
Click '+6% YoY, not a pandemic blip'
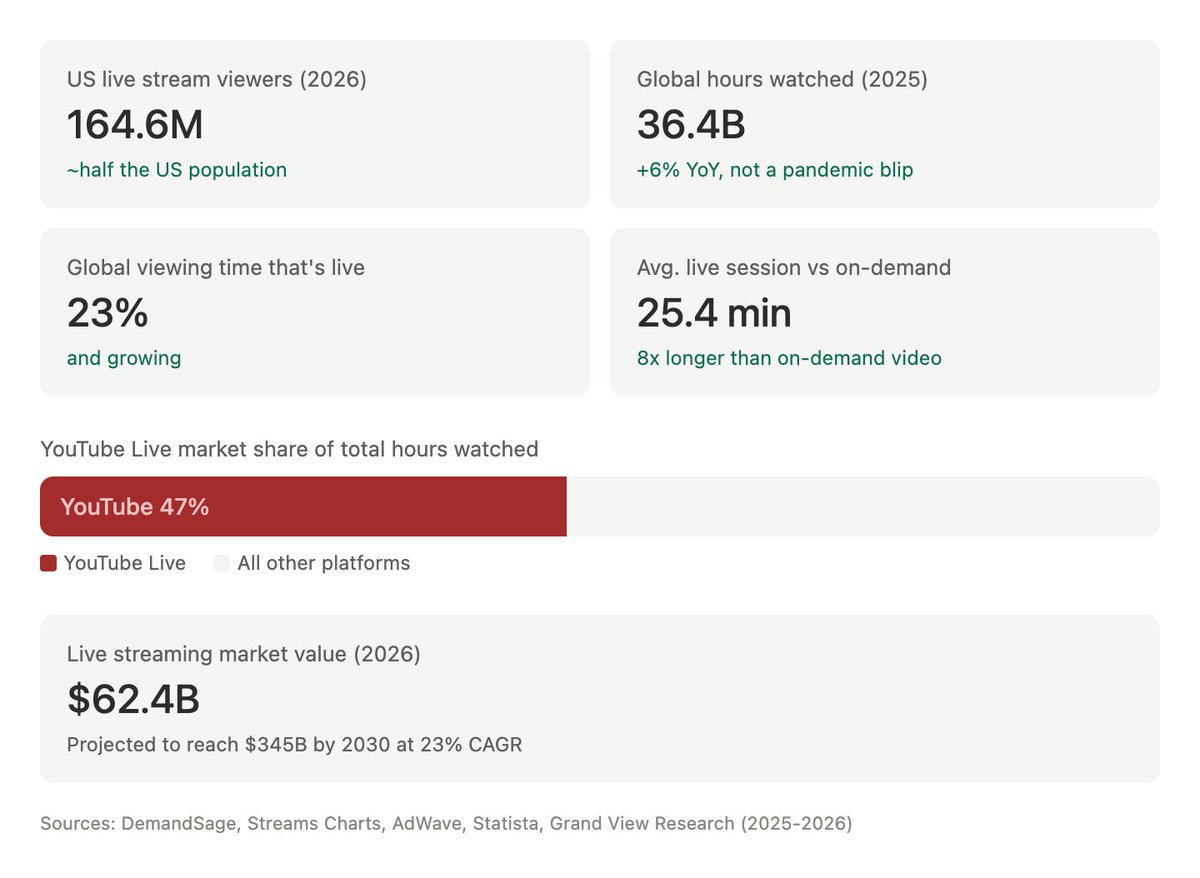[775, 170]
